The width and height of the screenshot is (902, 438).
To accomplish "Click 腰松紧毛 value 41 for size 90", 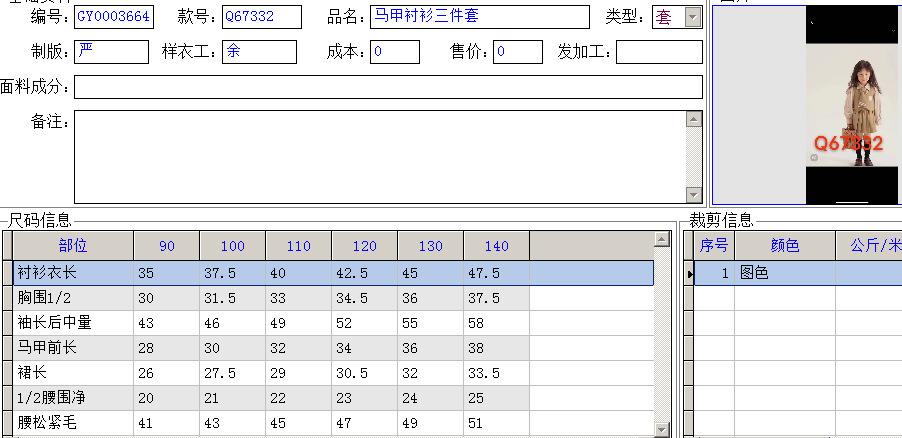I will click(167, 423).
